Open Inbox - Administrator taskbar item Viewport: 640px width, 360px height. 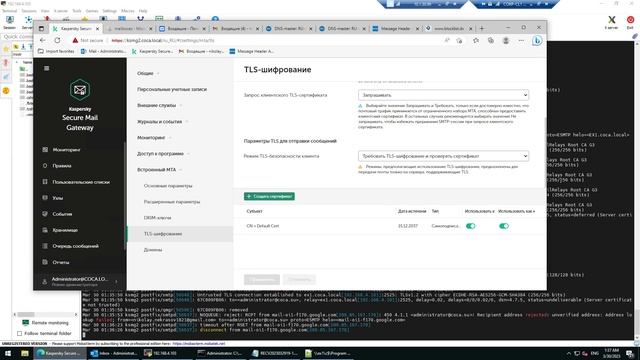coord(114,353)
